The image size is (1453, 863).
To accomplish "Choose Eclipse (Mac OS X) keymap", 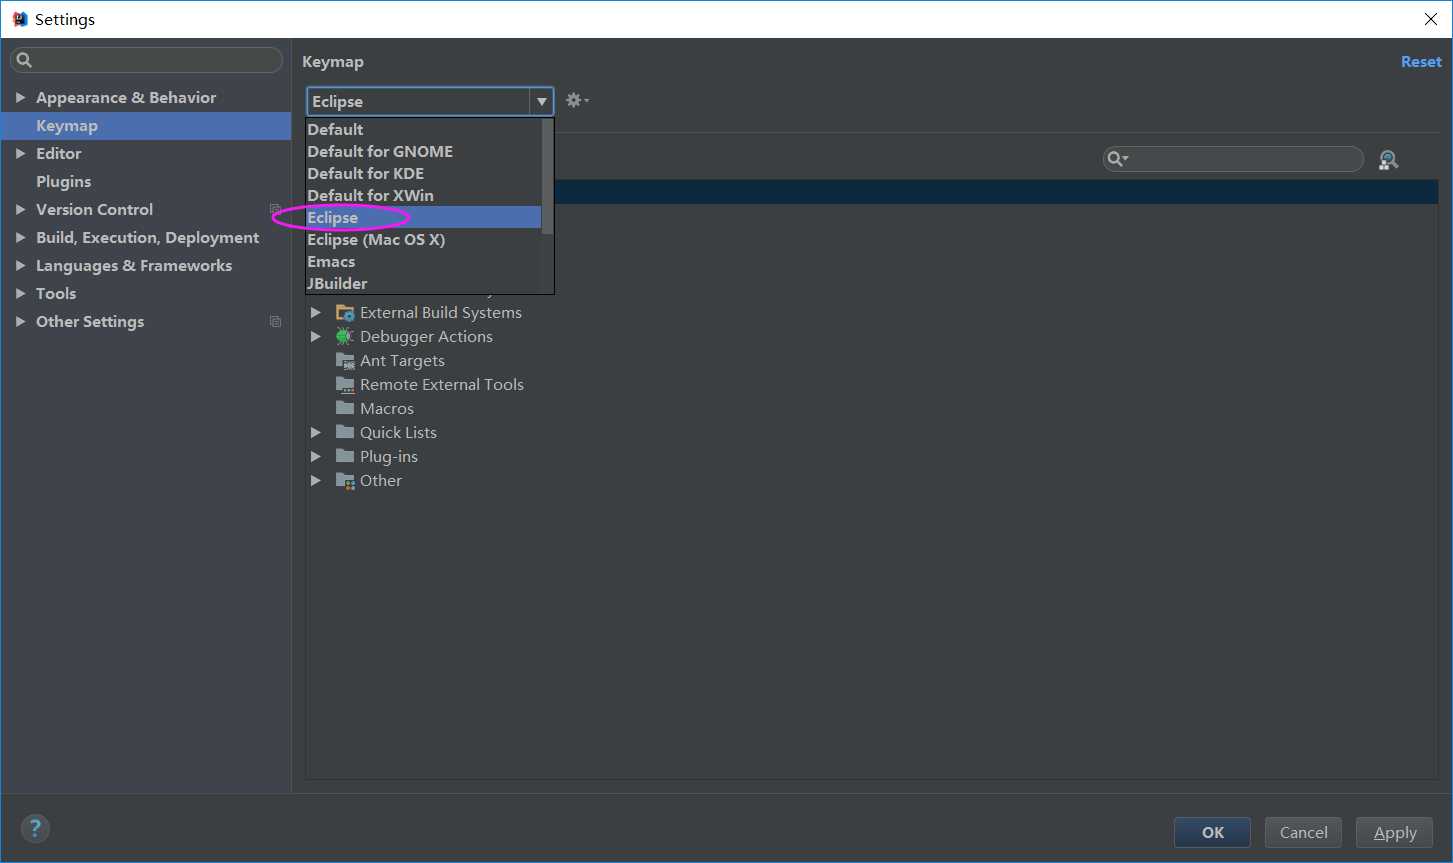I will [424, 240].
